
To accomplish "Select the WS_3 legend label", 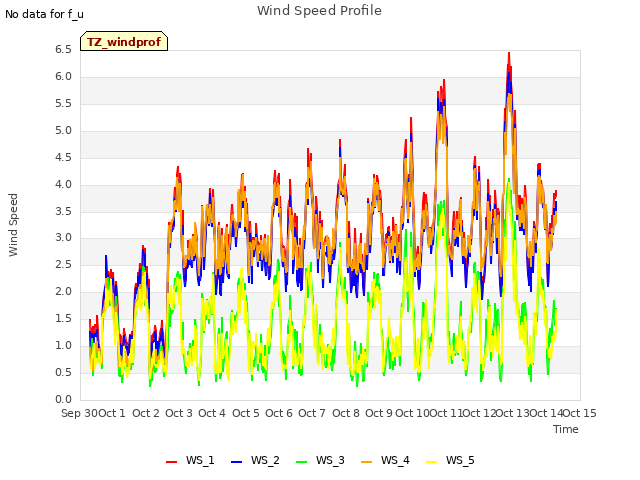I will tap(330, 460).
